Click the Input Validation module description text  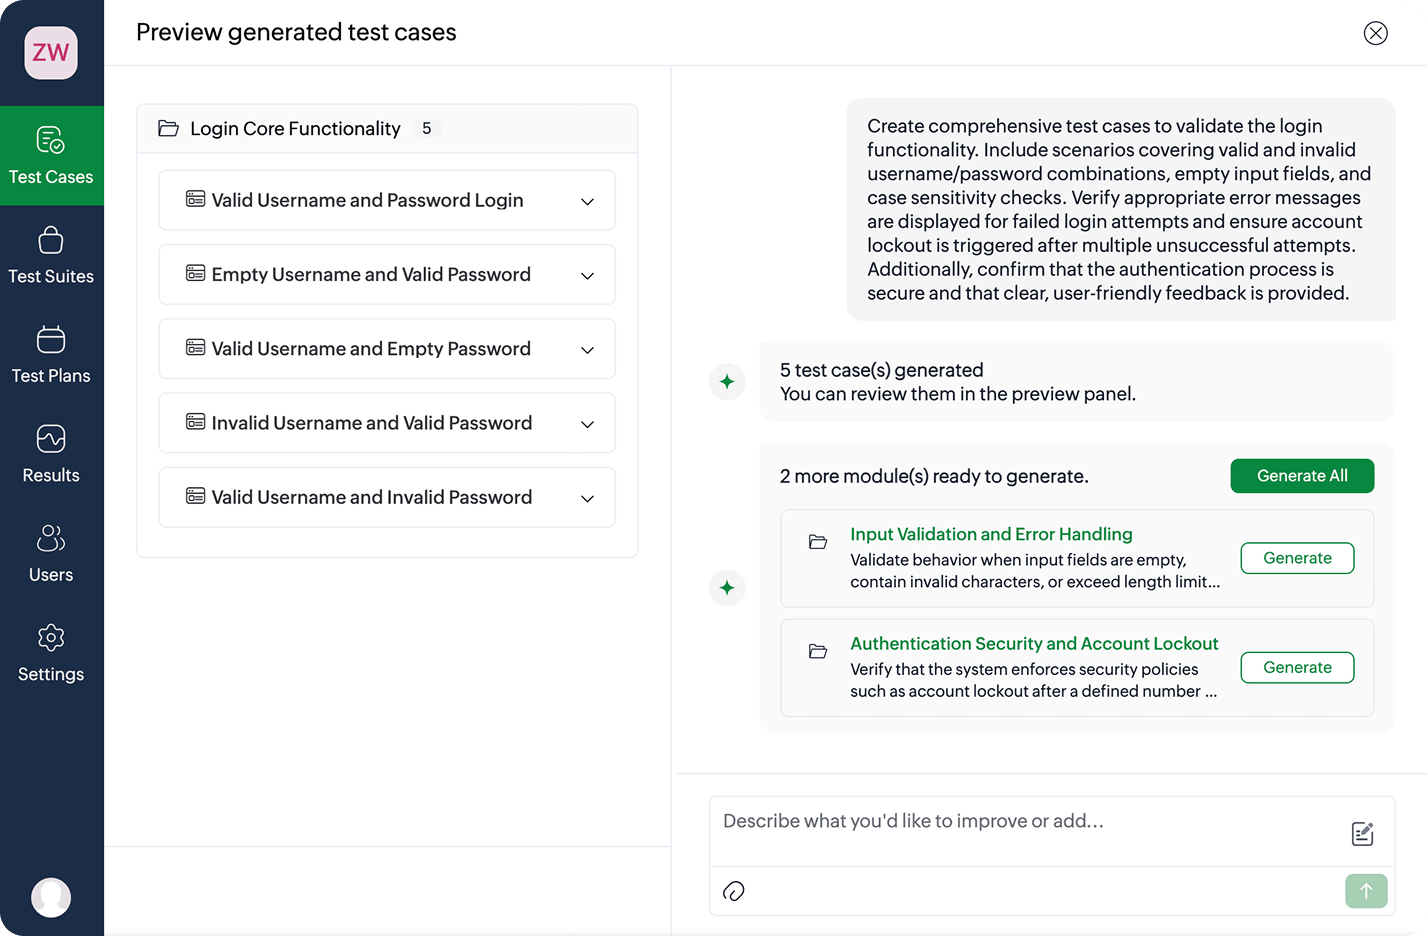point(1035,571)
